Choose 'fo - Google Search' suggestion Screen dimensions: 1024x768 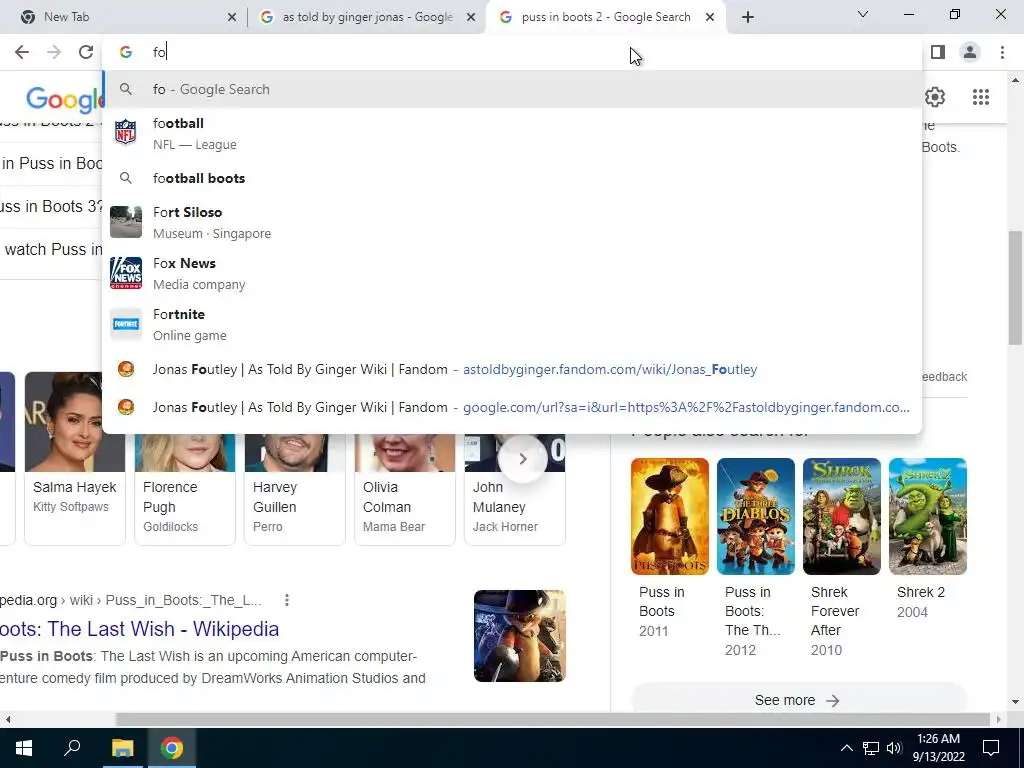pos(512,89)
